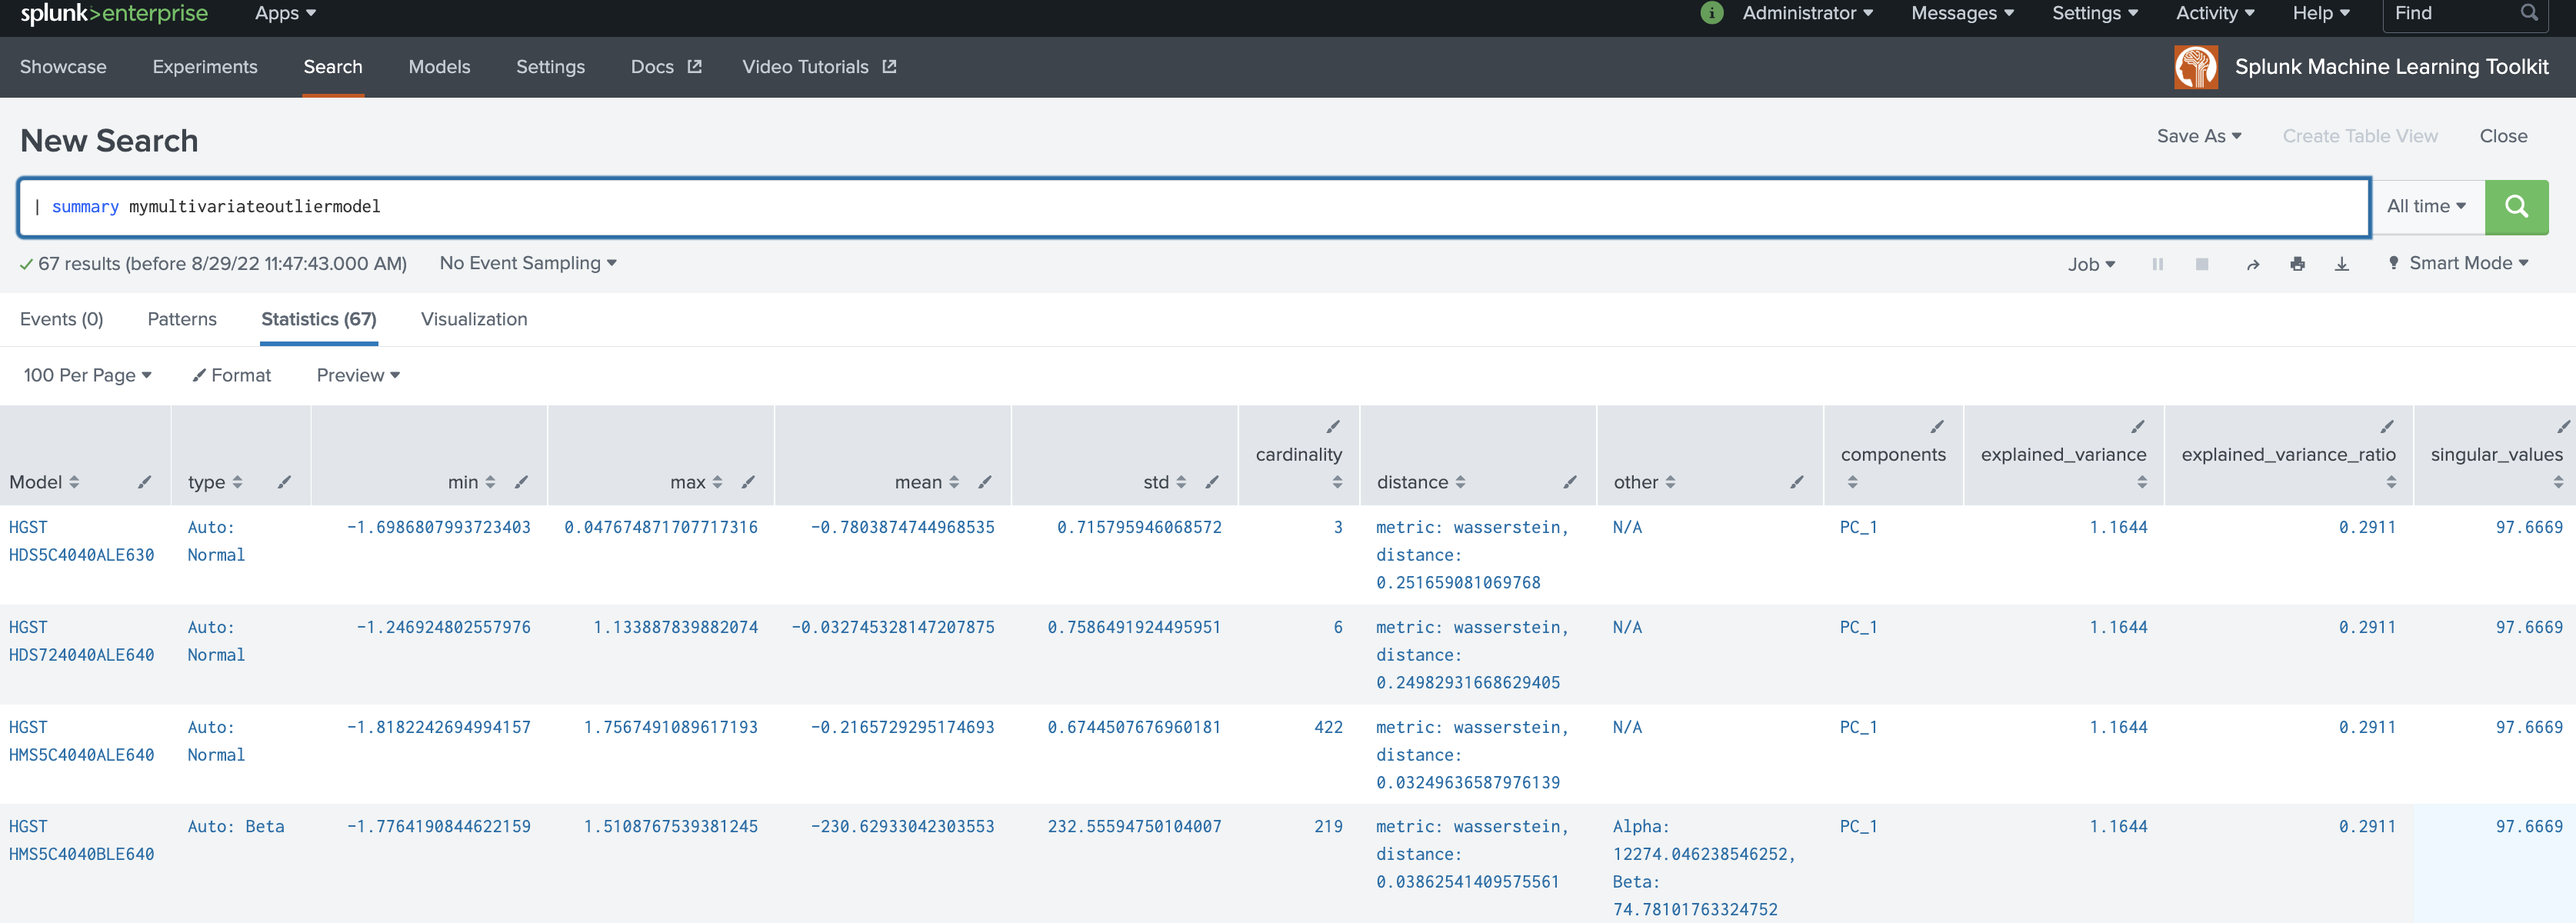Viewport: 2576px width, 923px height.
Task: Edit the components column with pencil icon
Action: click(x=1937, y=427)
